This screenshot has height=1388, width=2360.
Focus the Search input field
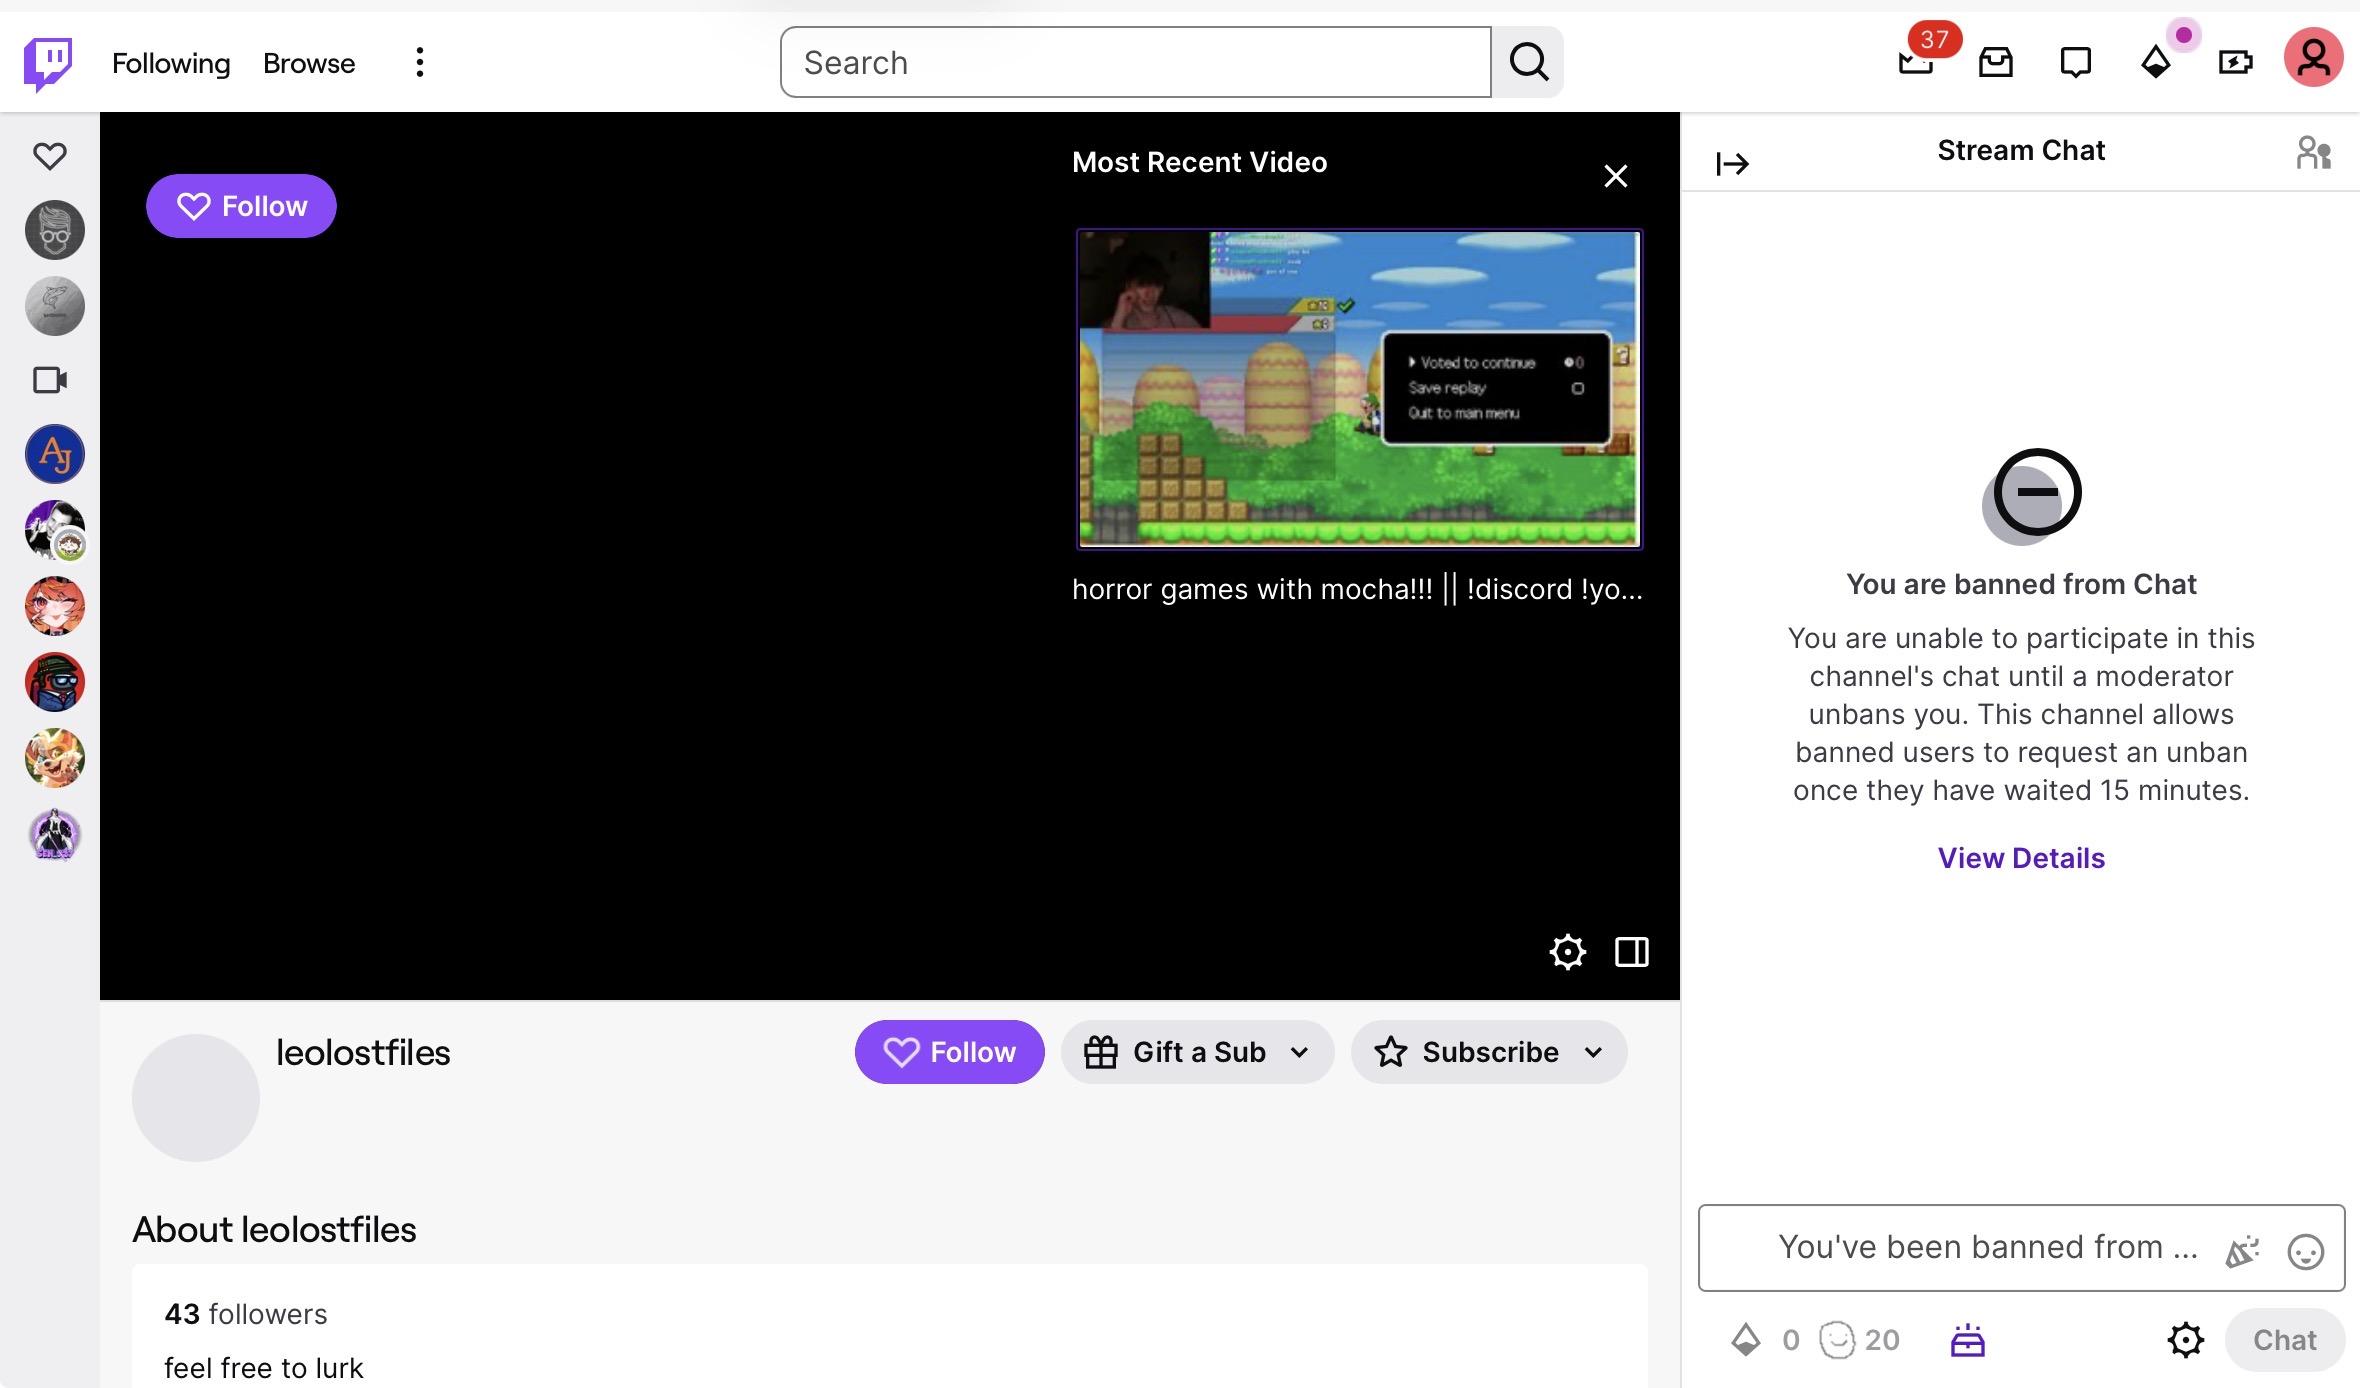[1136, 62]
